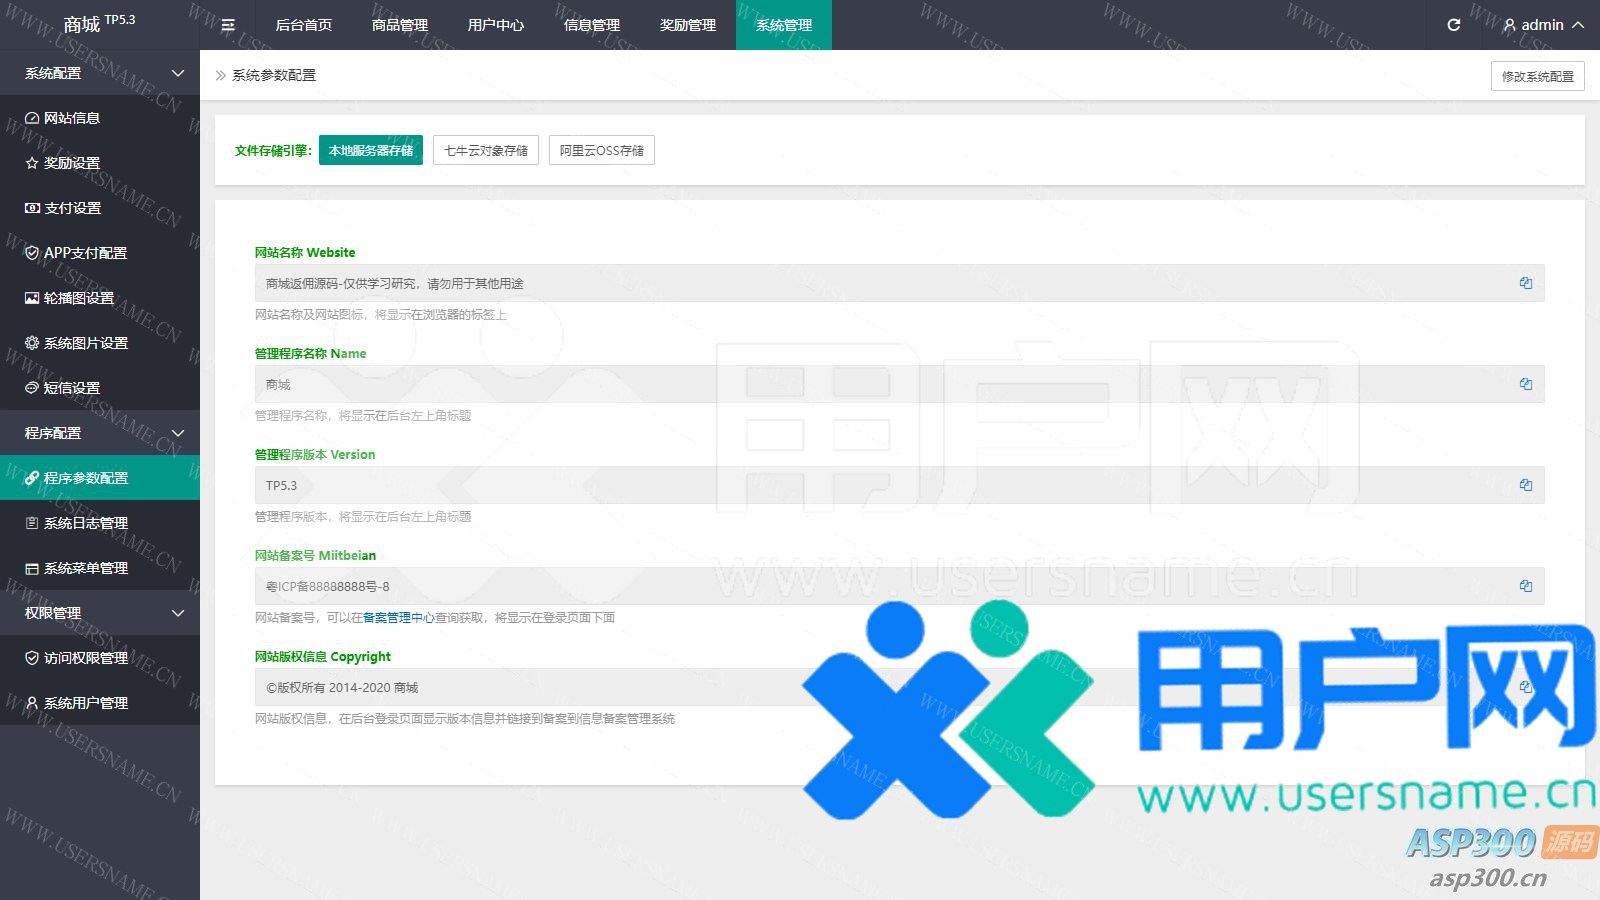Copy the 管理程序名称 Name field icon
Screen dimensions: 1600x900
pyautogui.click(x=1526, y=384)
